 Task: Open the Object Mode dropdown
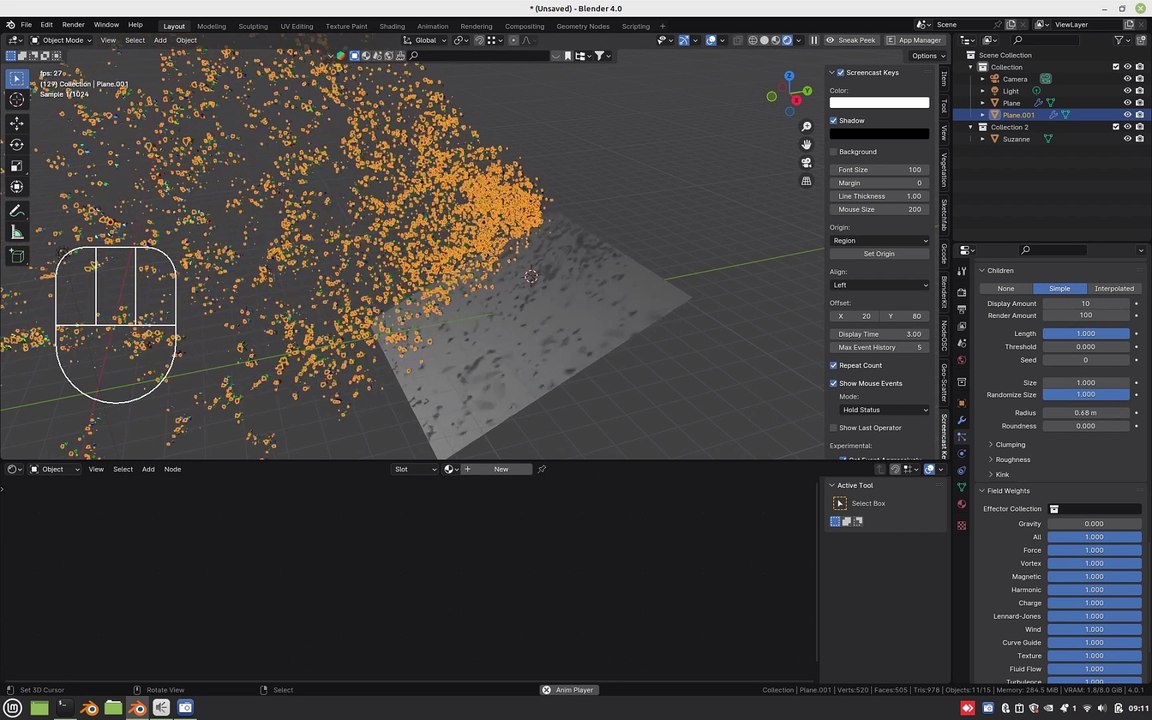point(61,40)
